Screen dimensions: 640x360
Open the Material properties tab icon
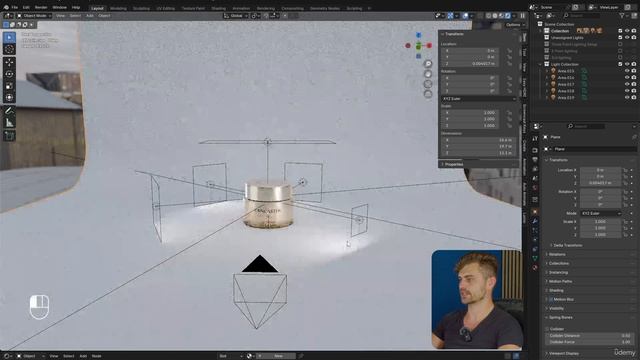pyautogui.click(x=535, y=267)
